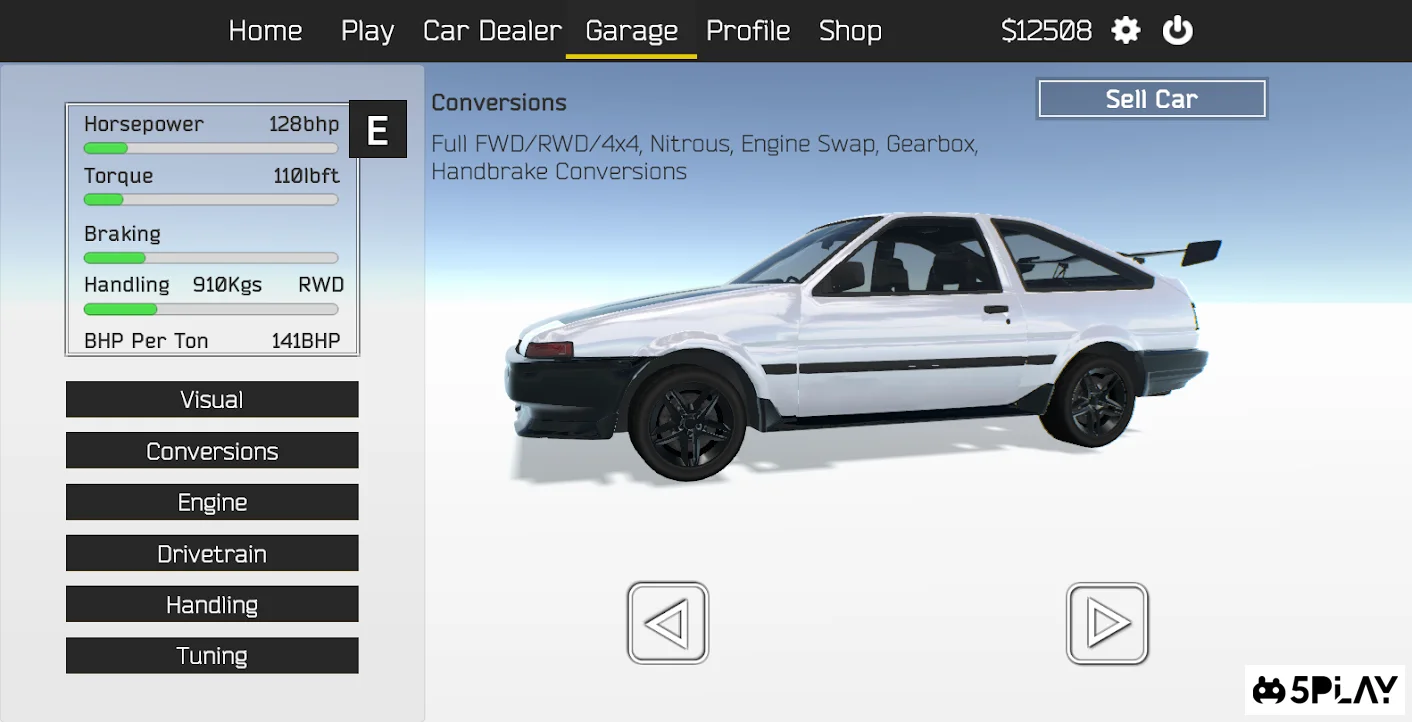Select the Garage tab
Image resolution: width=1412 pixels, height=722 pixels.
631,31
